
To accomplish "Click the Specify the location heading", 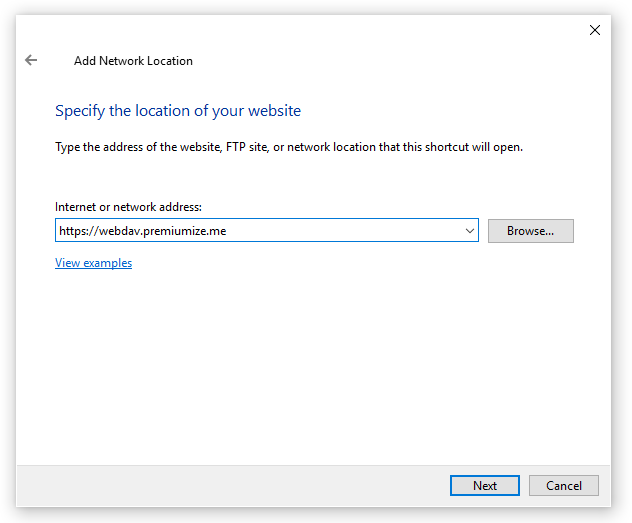I will (178, 111).
